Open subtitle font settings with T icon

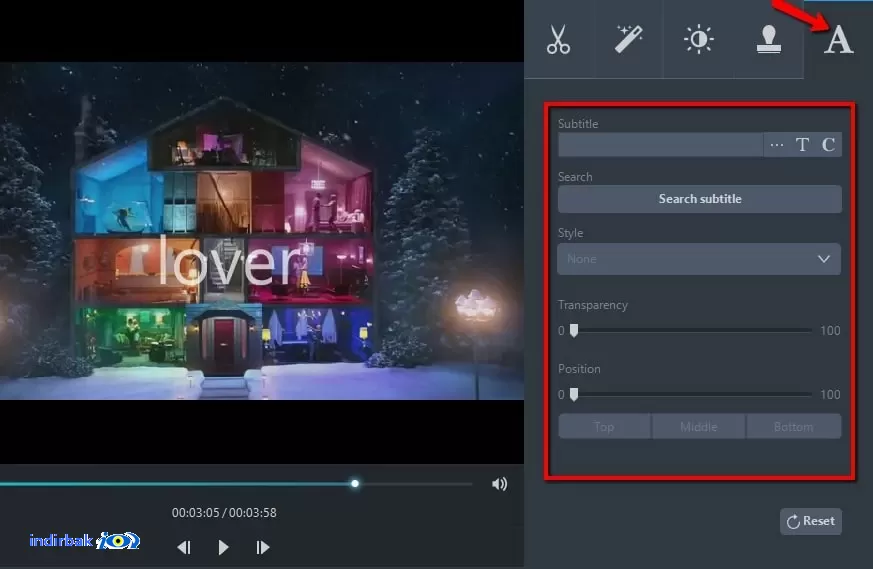tap(802, 145)
